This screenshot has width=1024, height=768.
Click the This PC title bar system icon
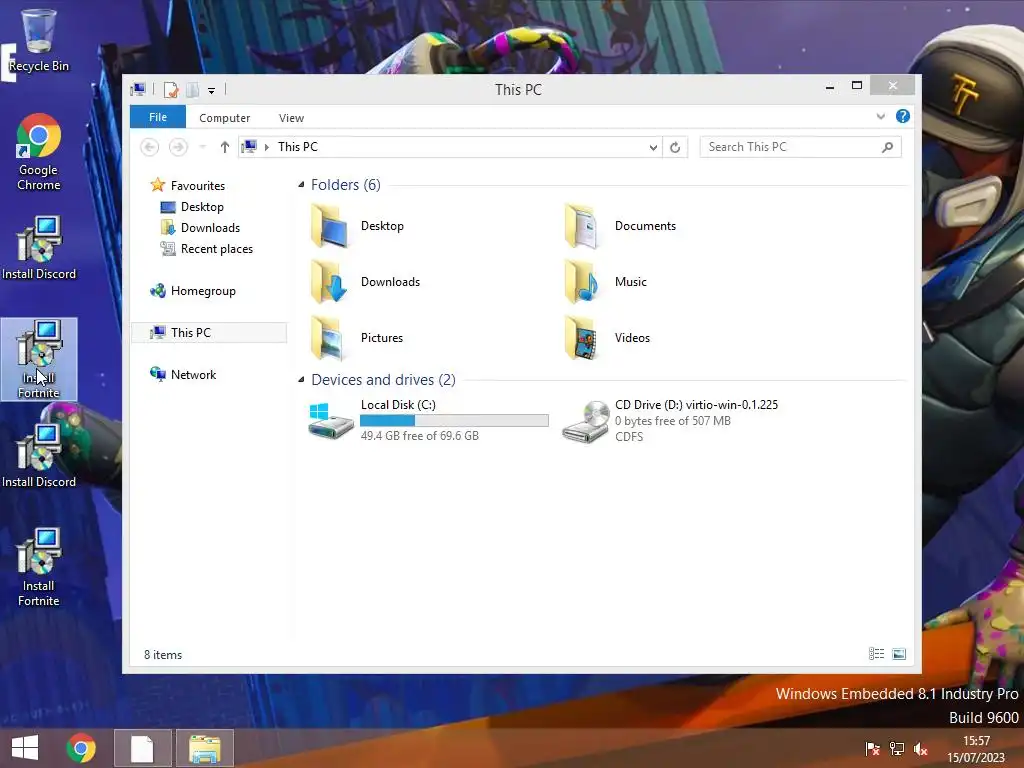(138, 89)
